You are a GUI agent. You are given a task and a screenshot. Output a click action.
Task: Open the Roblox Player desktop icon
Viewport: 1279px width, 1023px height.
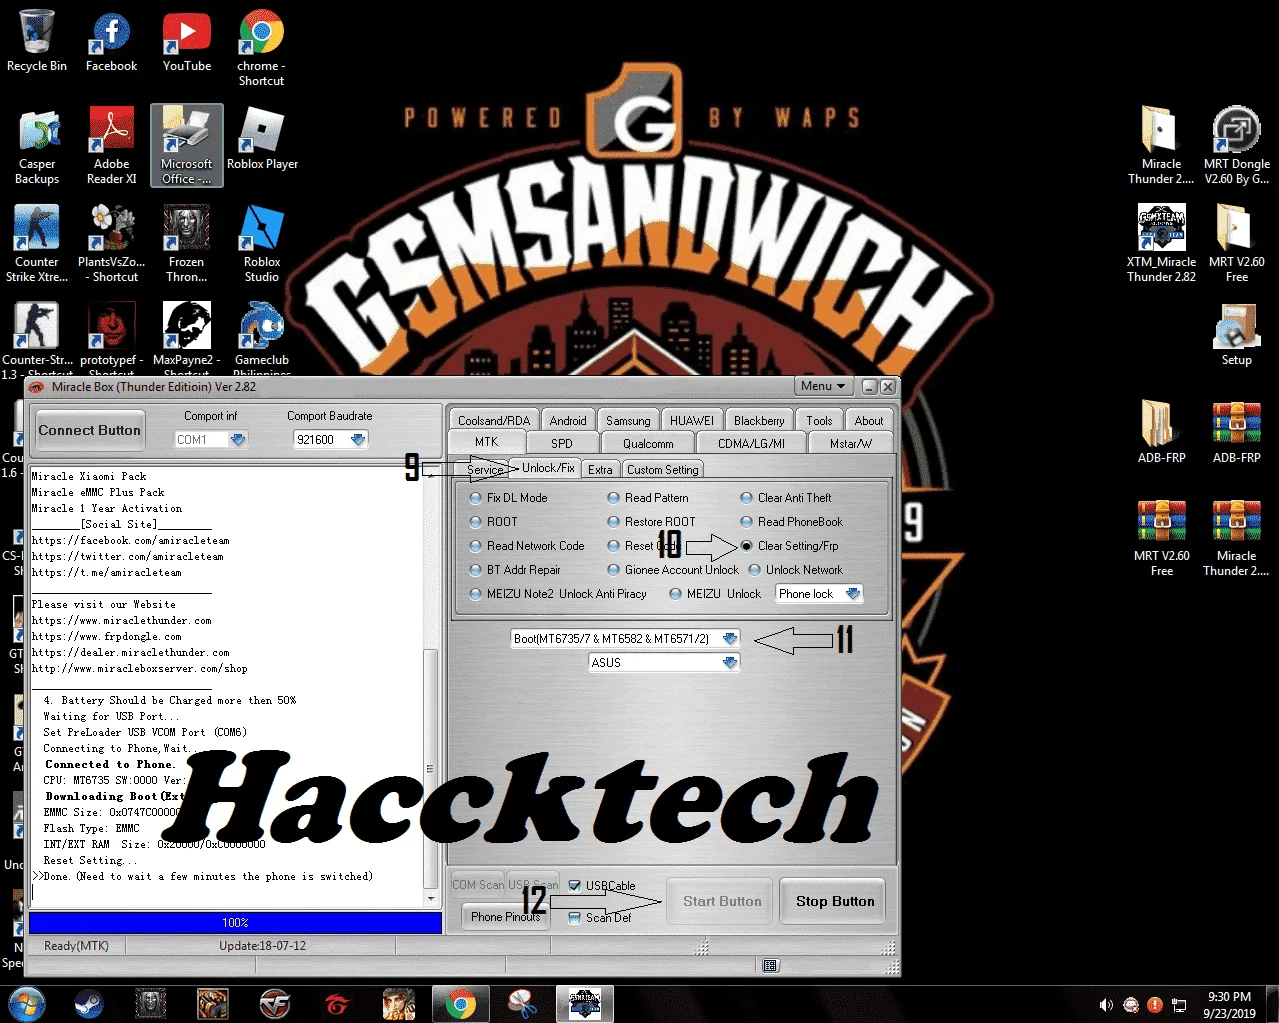pos(262,139)
